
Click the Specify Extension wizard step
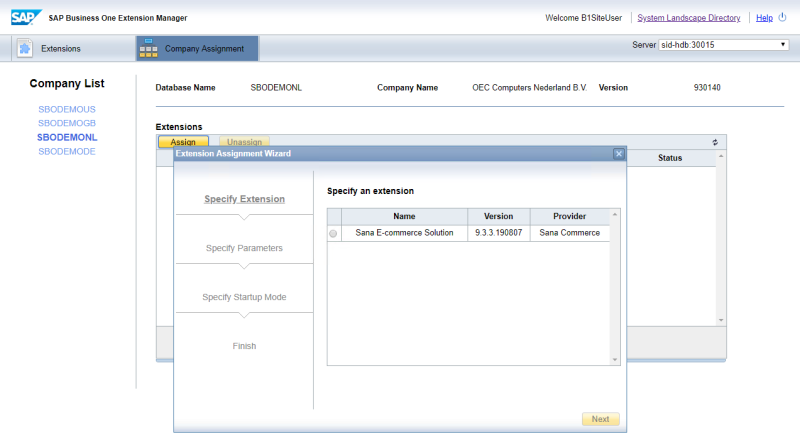coord(244,199)
